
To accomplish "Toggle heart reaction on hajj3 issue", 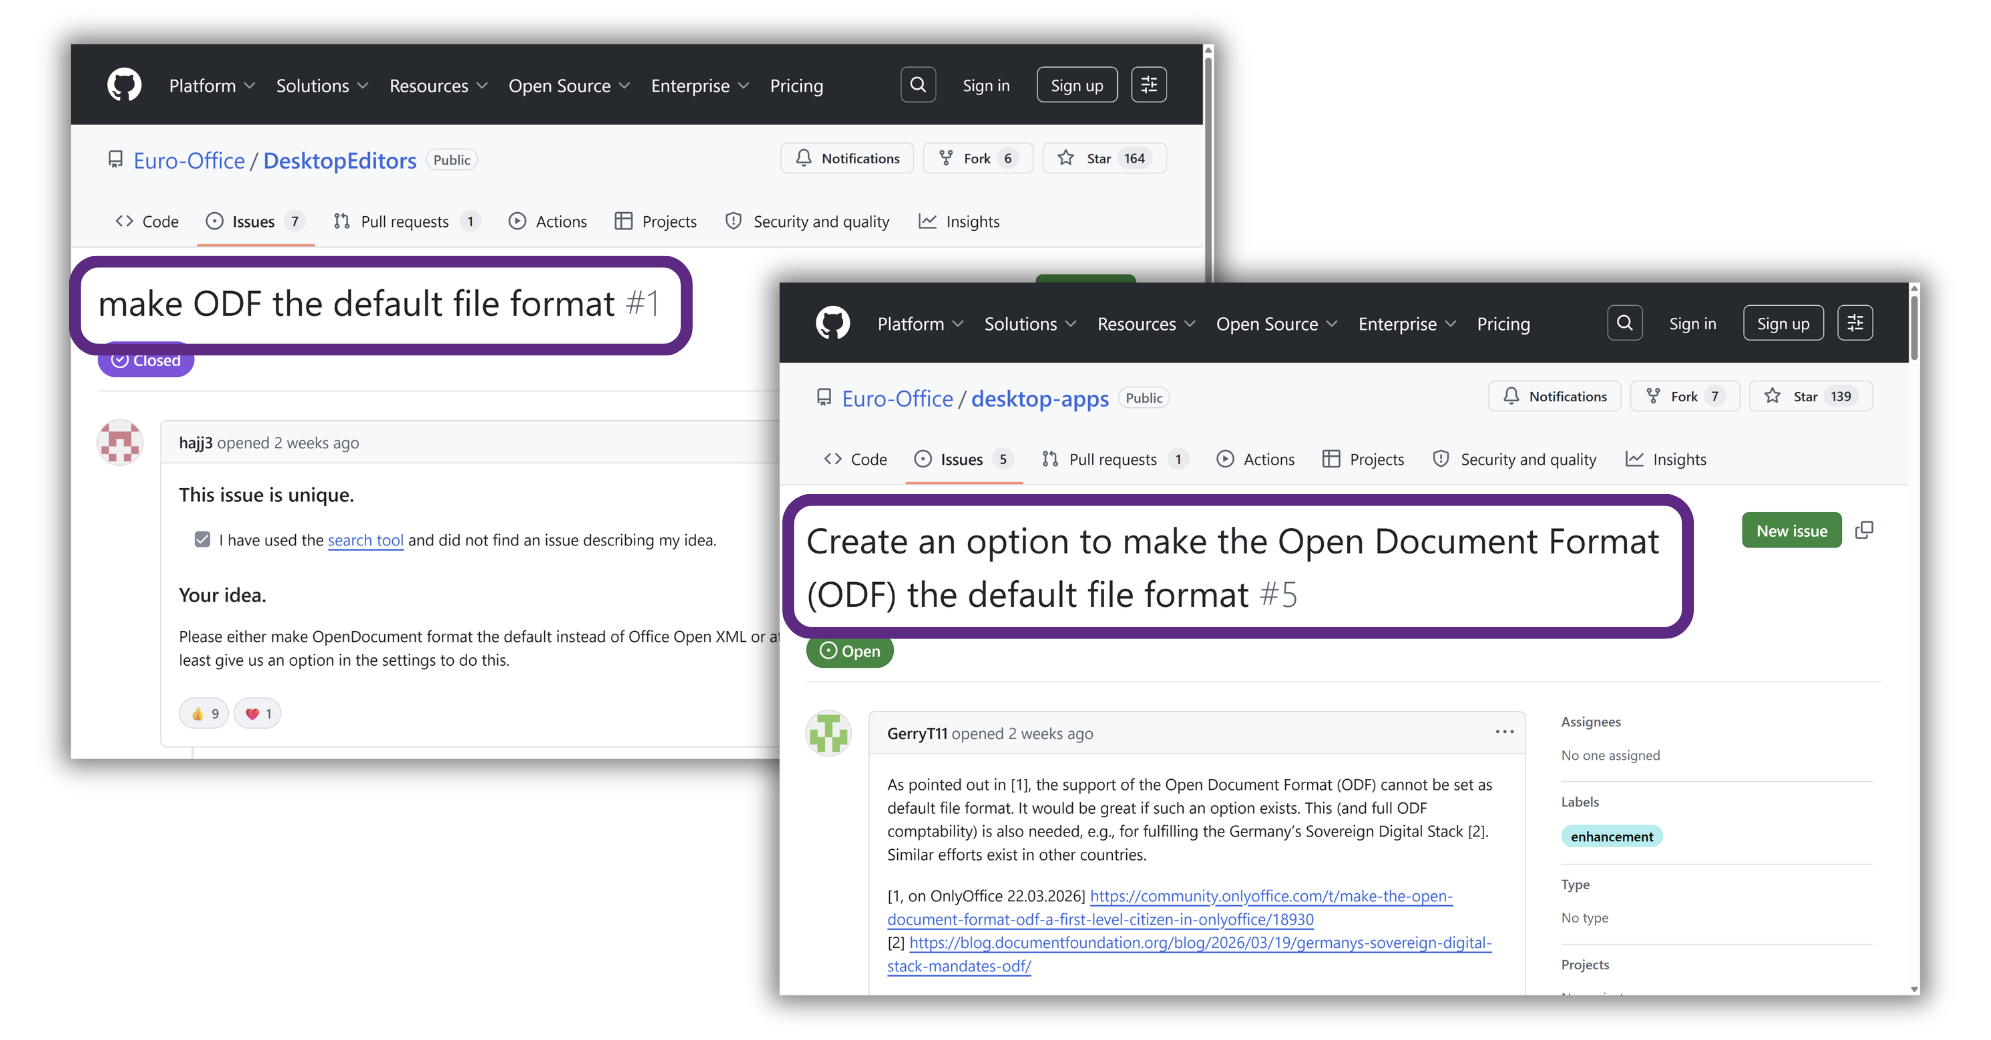I will coord(258,713).
